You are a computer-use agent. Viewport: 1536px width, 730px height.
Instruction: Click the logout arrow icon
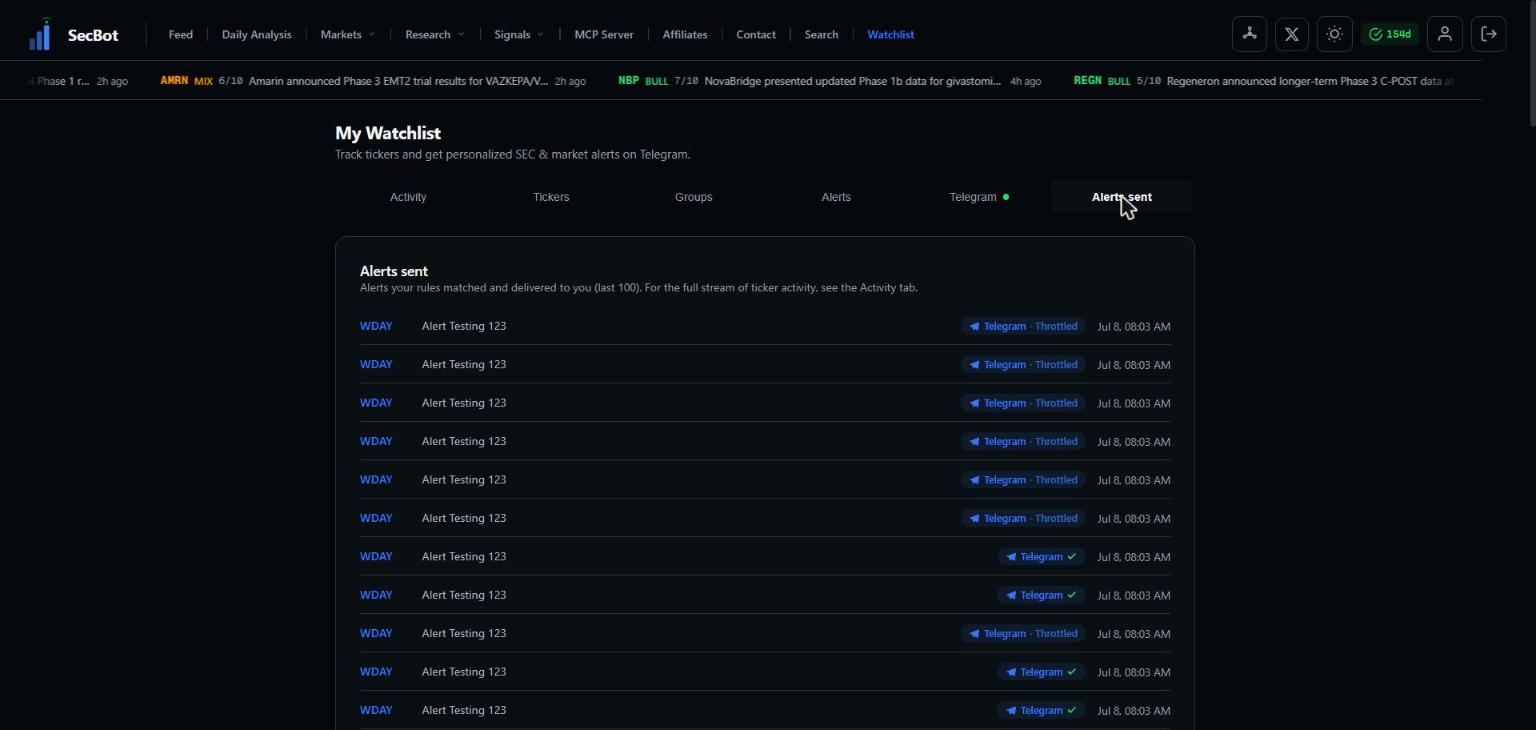pos(1489,34)
